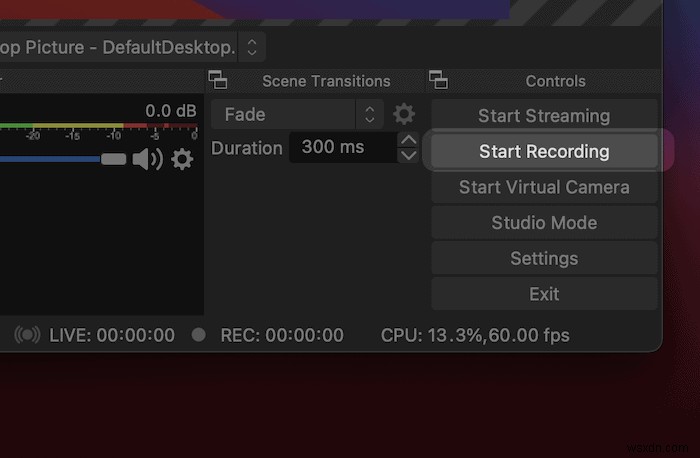Open transition properties gear next to Fade

(403, 114)
